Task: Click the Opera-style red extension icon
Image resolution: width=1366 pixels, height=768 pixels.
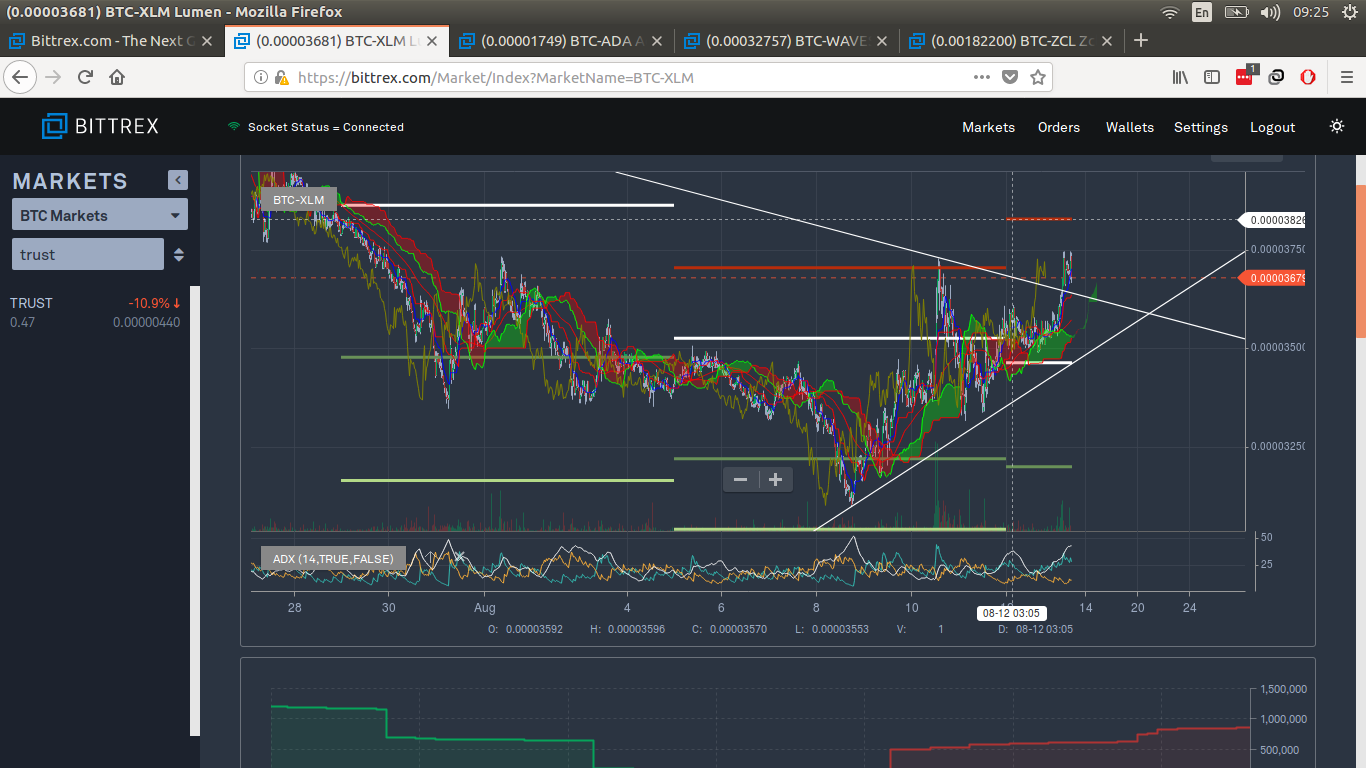Action: coord(1308,77)
